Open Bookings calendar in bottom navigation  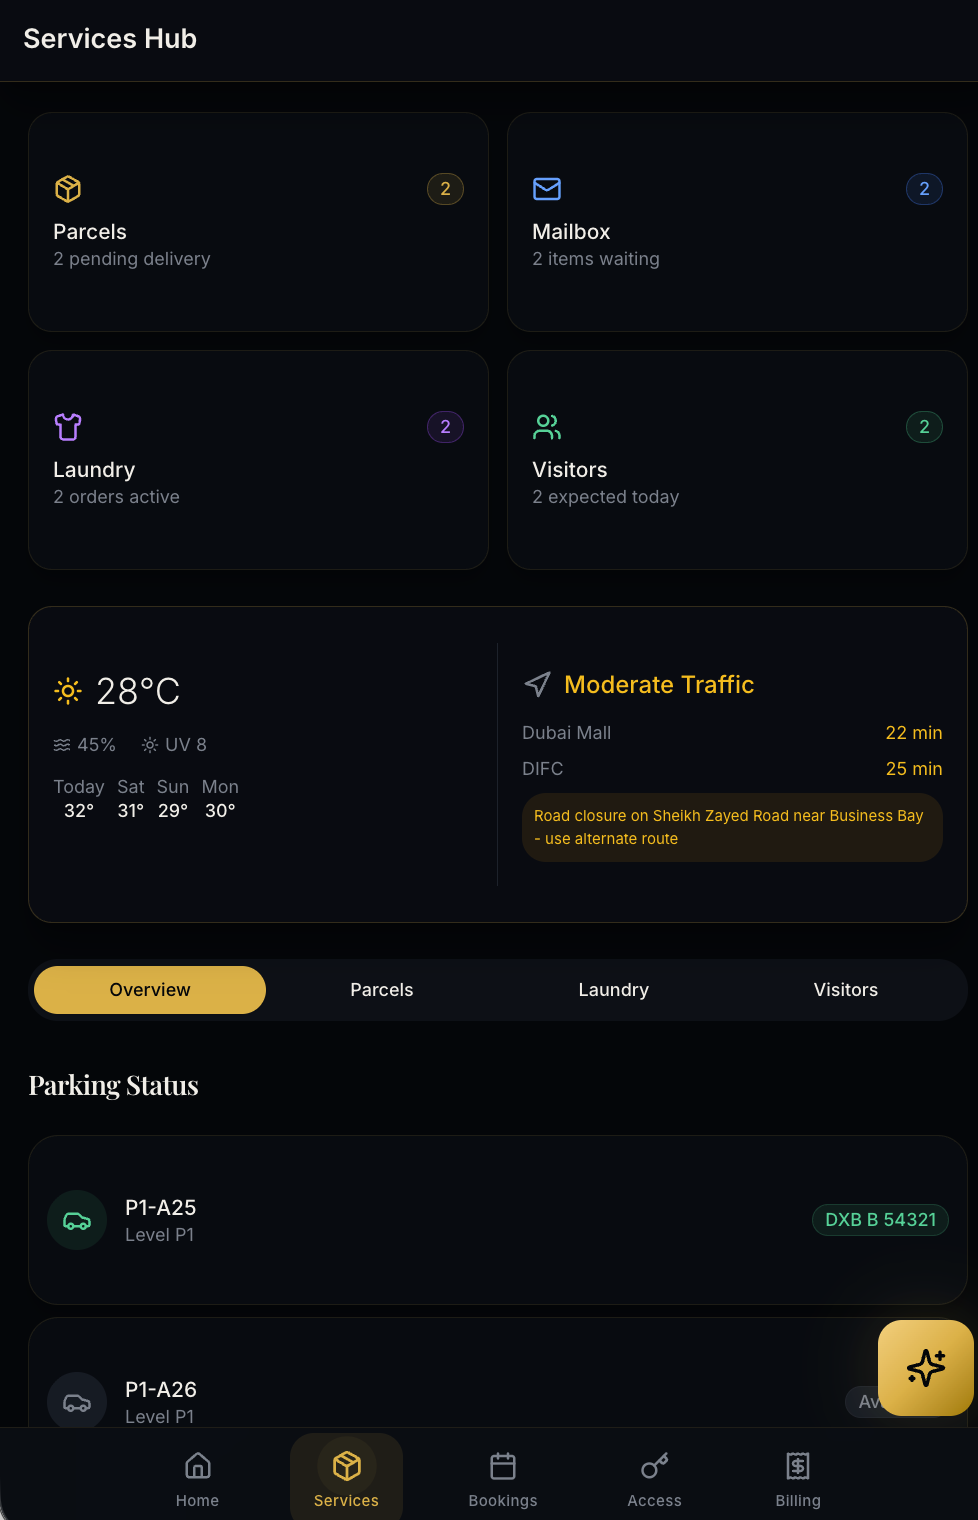click(x=503, y=1479)
